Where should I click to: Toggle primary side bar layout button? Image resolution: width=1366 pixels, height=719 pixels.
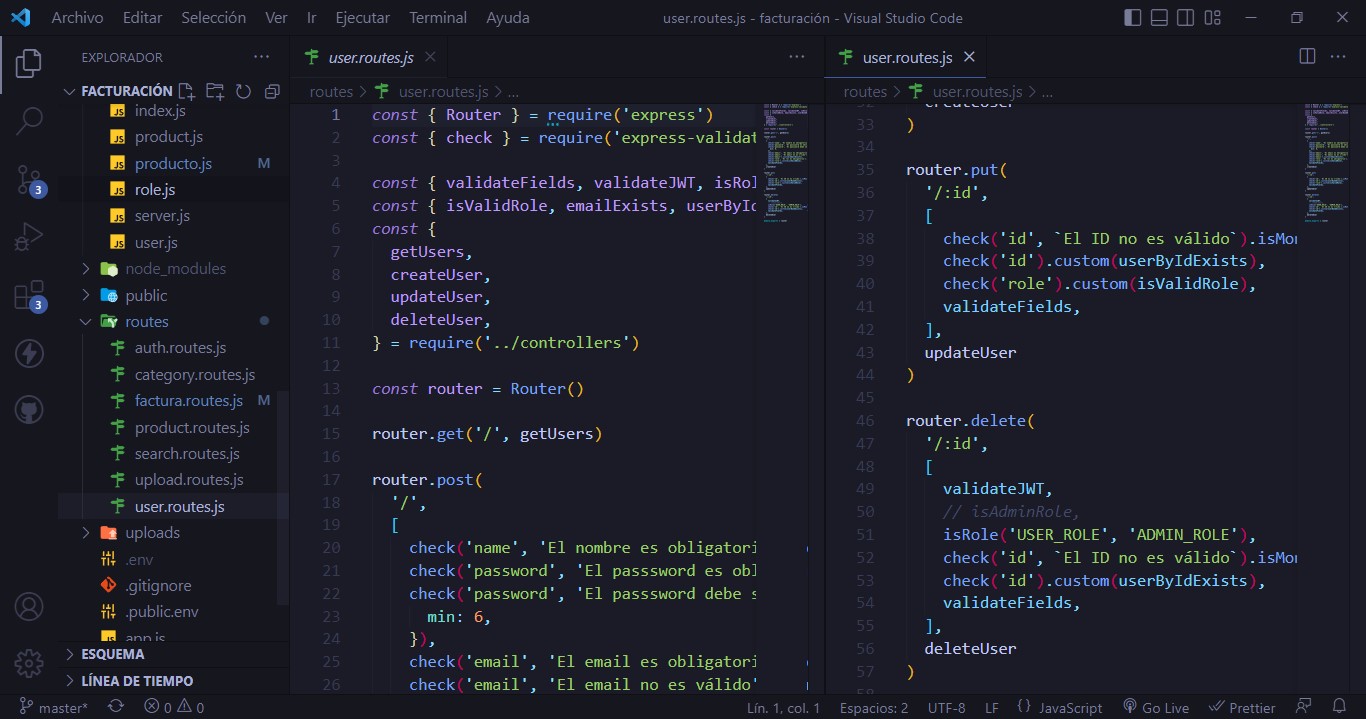click(x=1133, y=17)
